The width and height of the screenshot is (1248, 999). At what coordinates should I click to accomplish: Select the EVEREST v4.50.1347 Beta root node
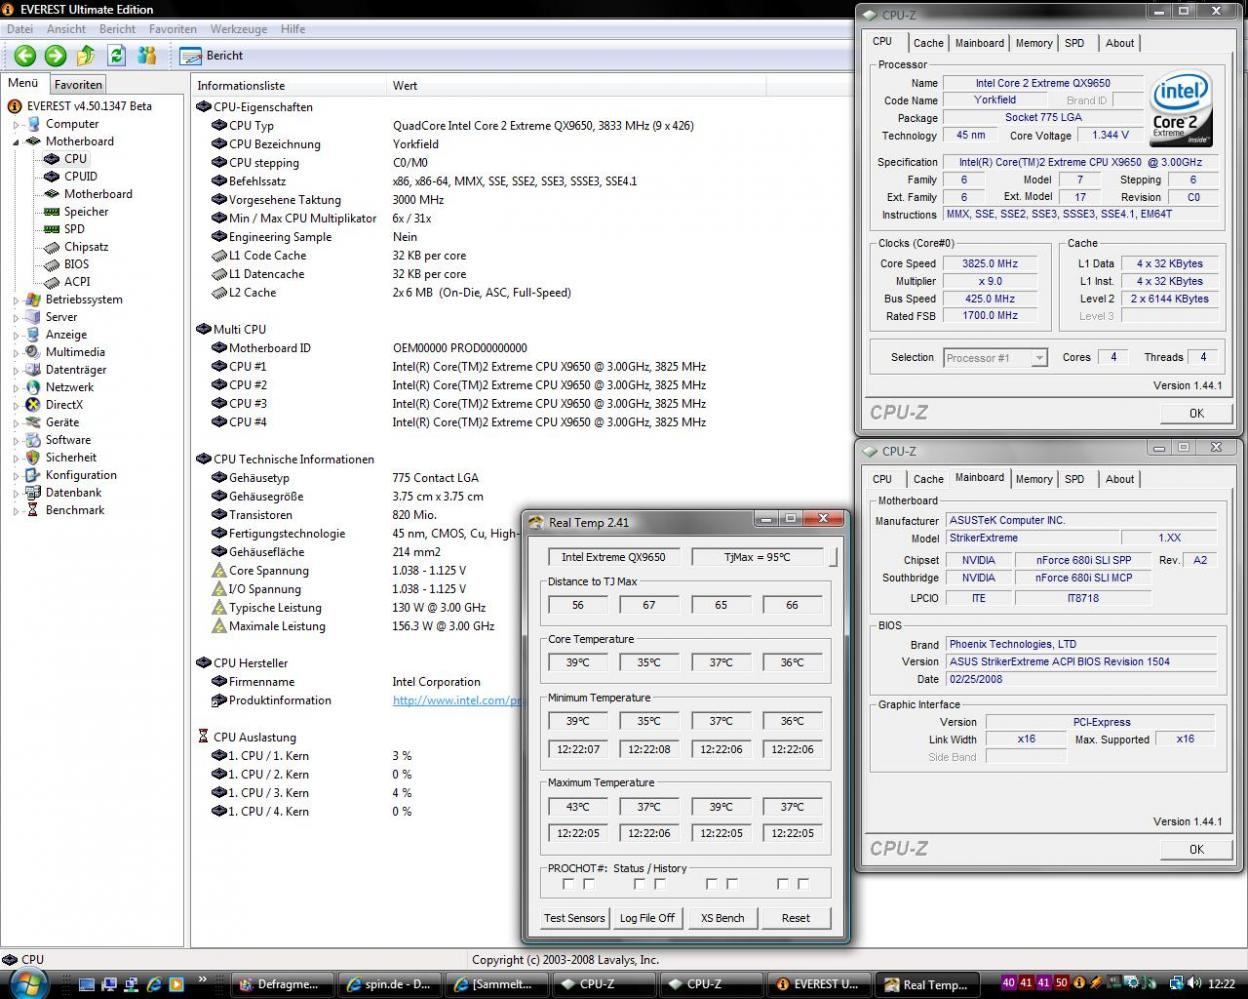click(80, 106)
